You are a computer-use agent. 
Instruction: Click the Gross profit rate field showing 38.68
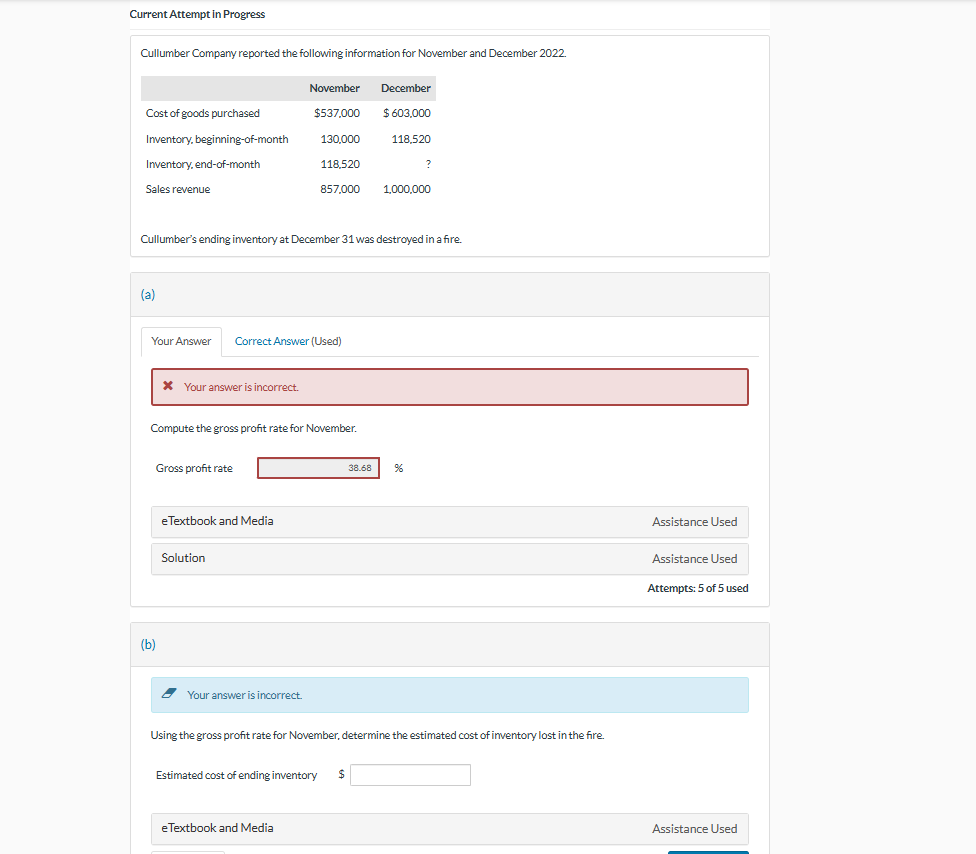(318, 467)
